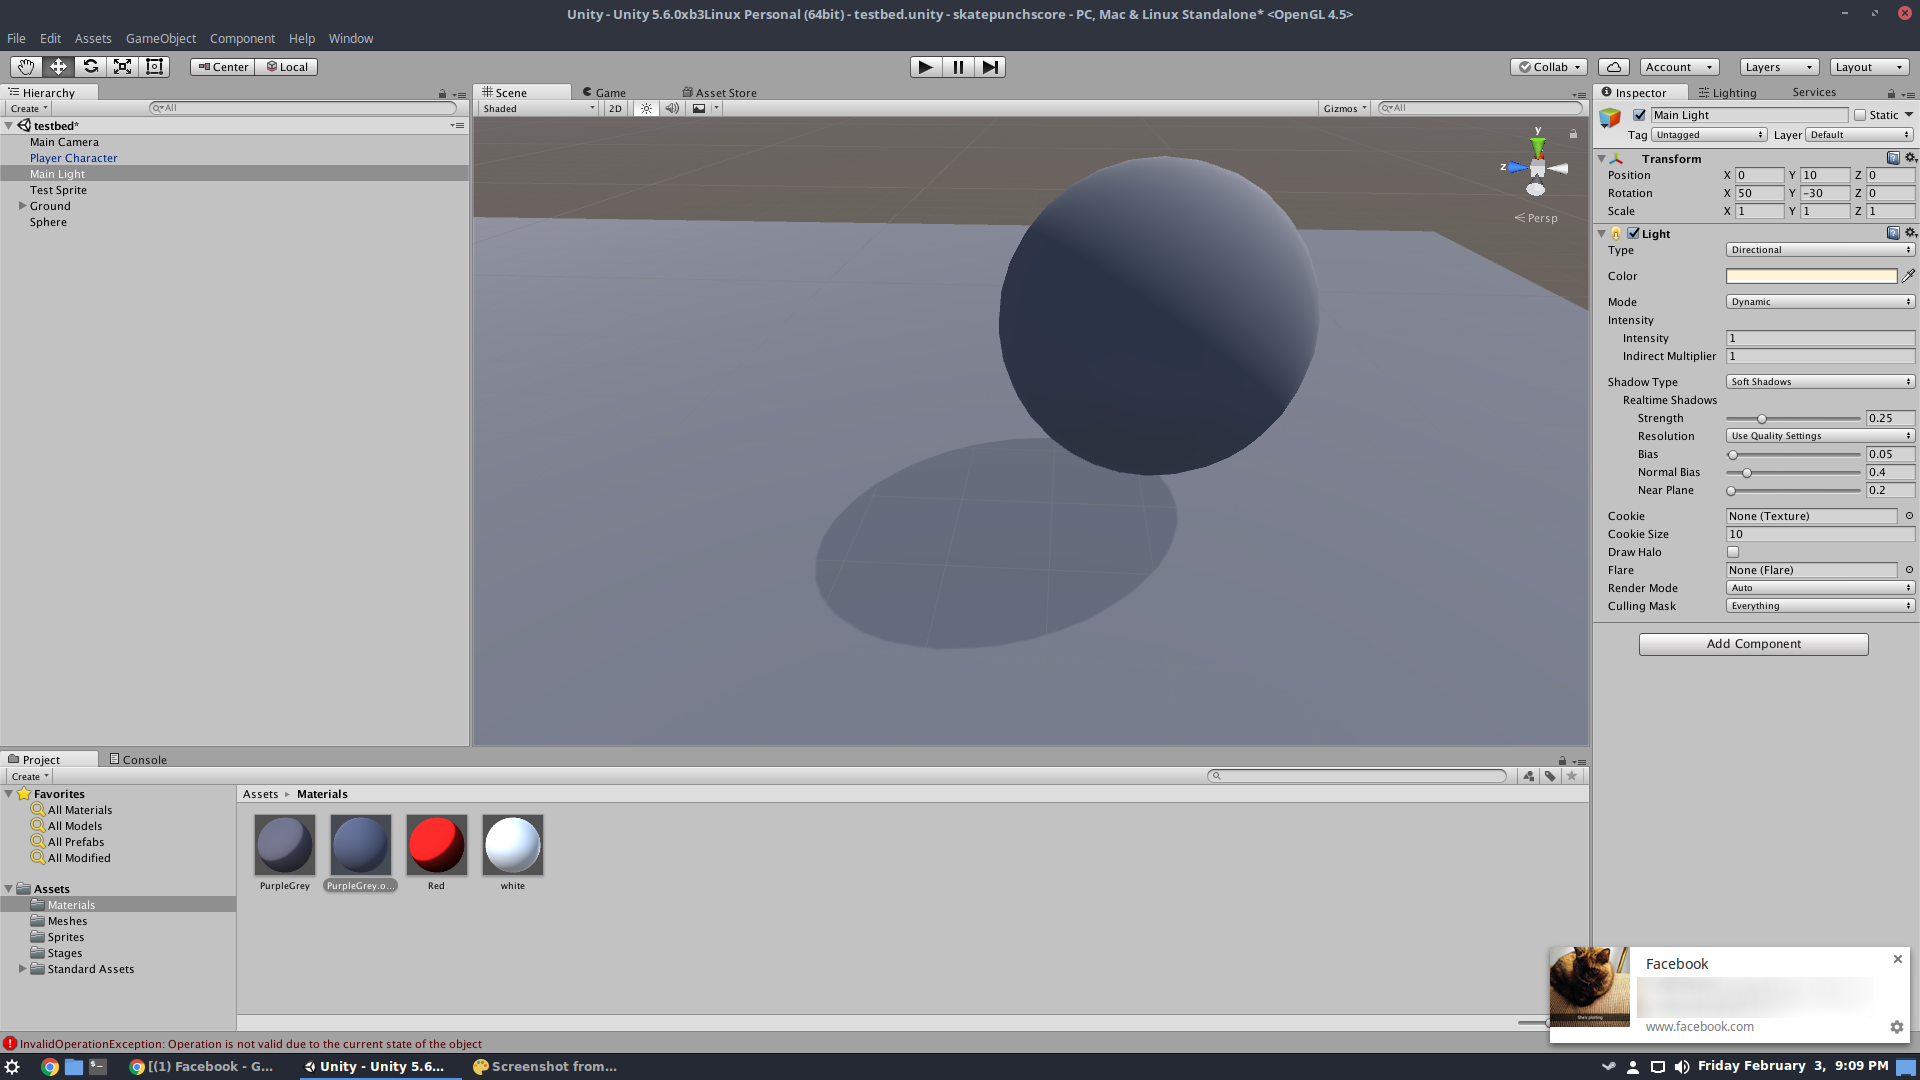Select the Rotate tool
The height and width of the screenshot is (1080, 1920).
[90, 67]
